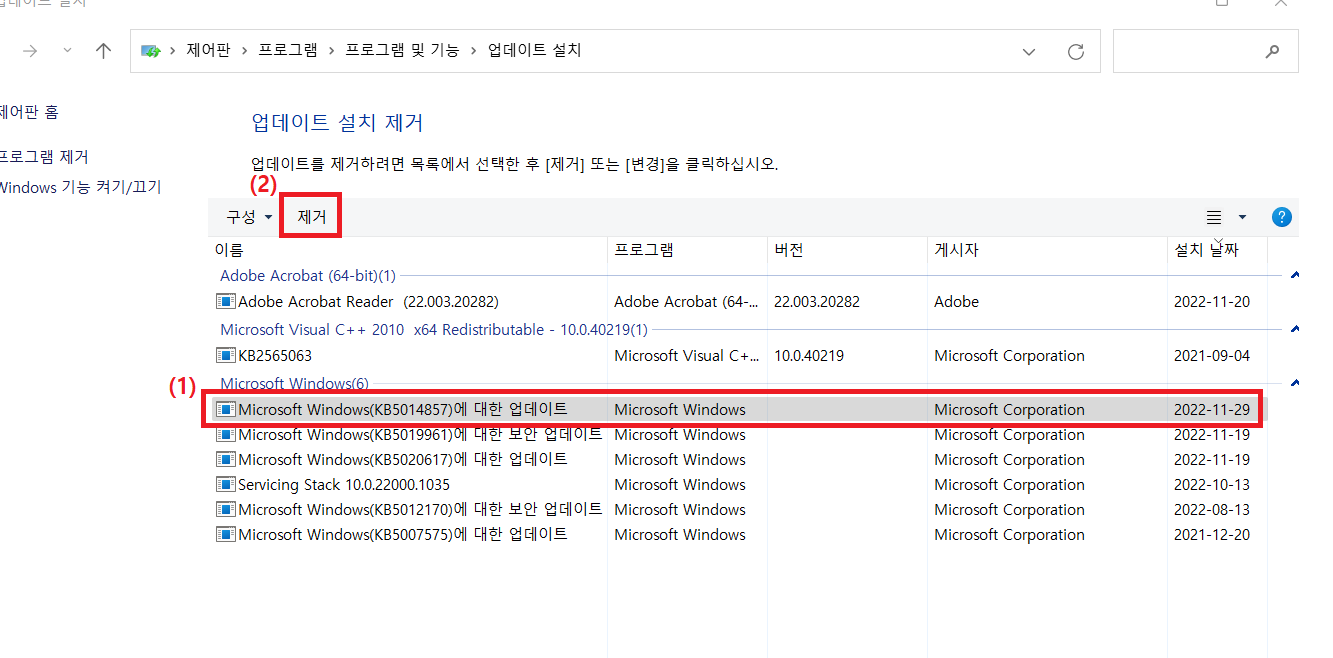The width and height of the screenshot is (1333, 658).
Task: Select Microsoft Windows(KB5012170) security update
Action: coord(737,510)
